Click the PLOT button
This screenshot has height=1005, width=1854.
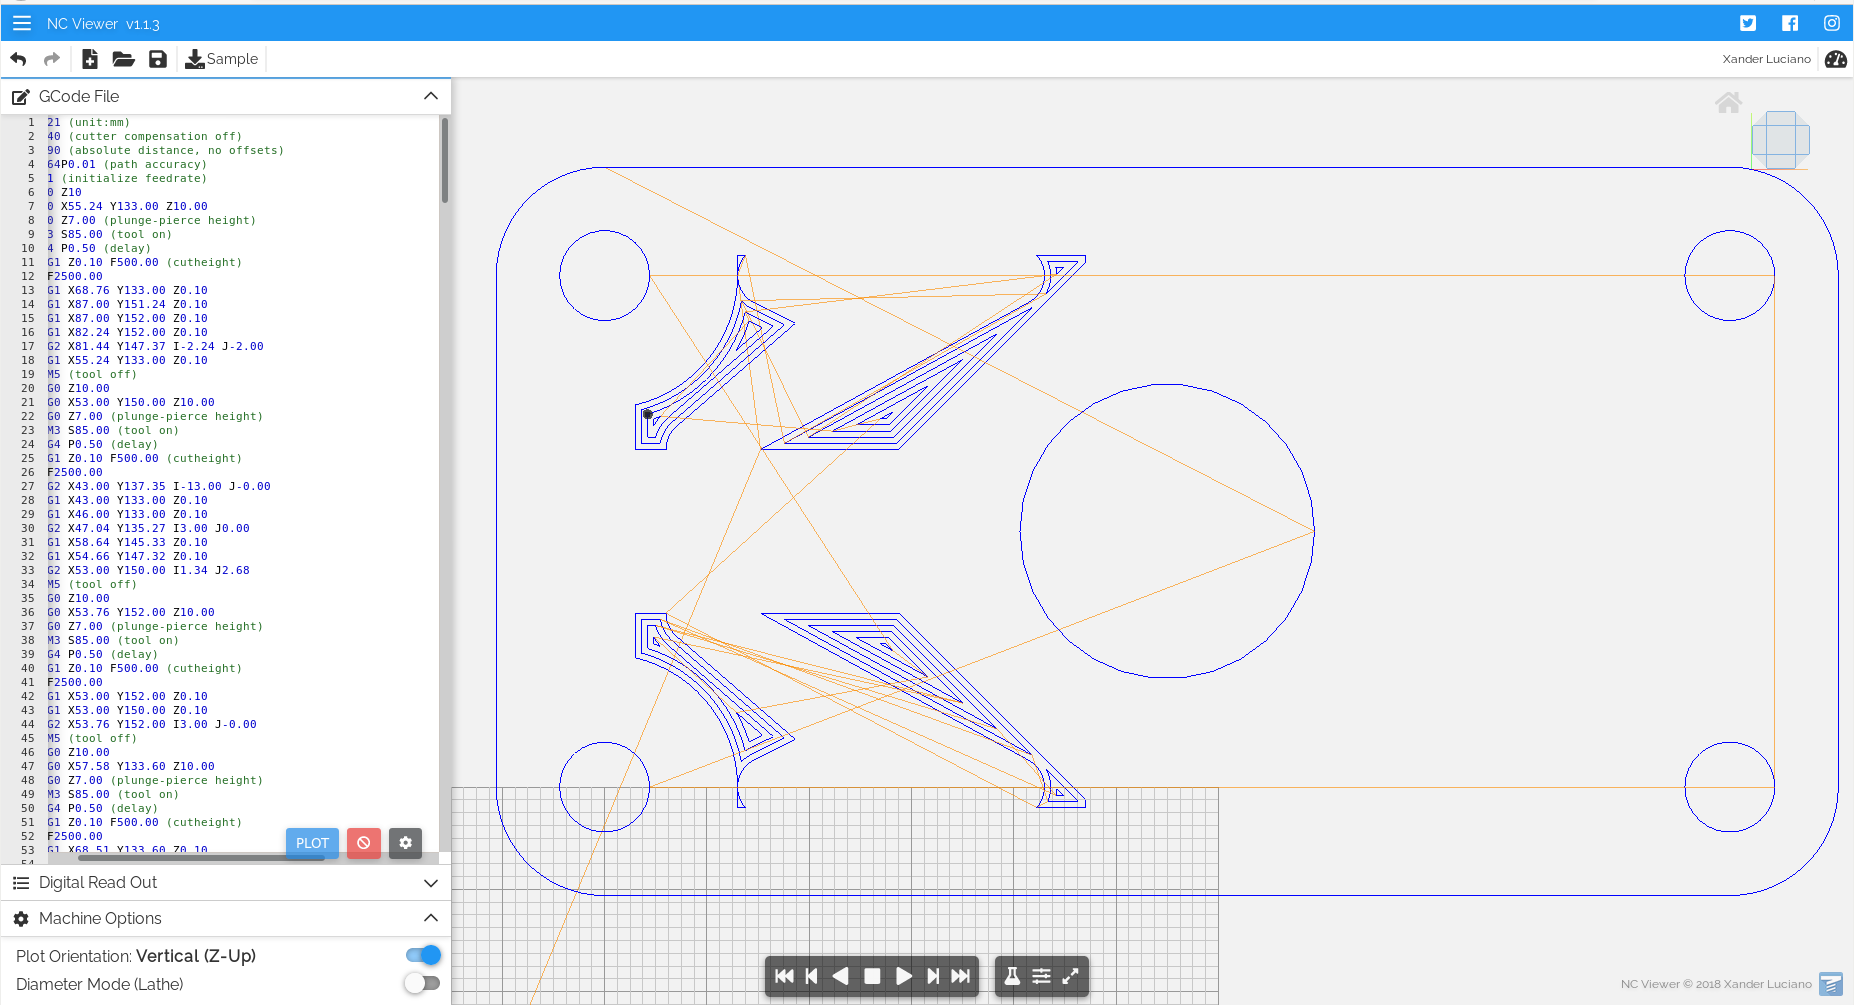pyautogui.click(x=312, y=843)
